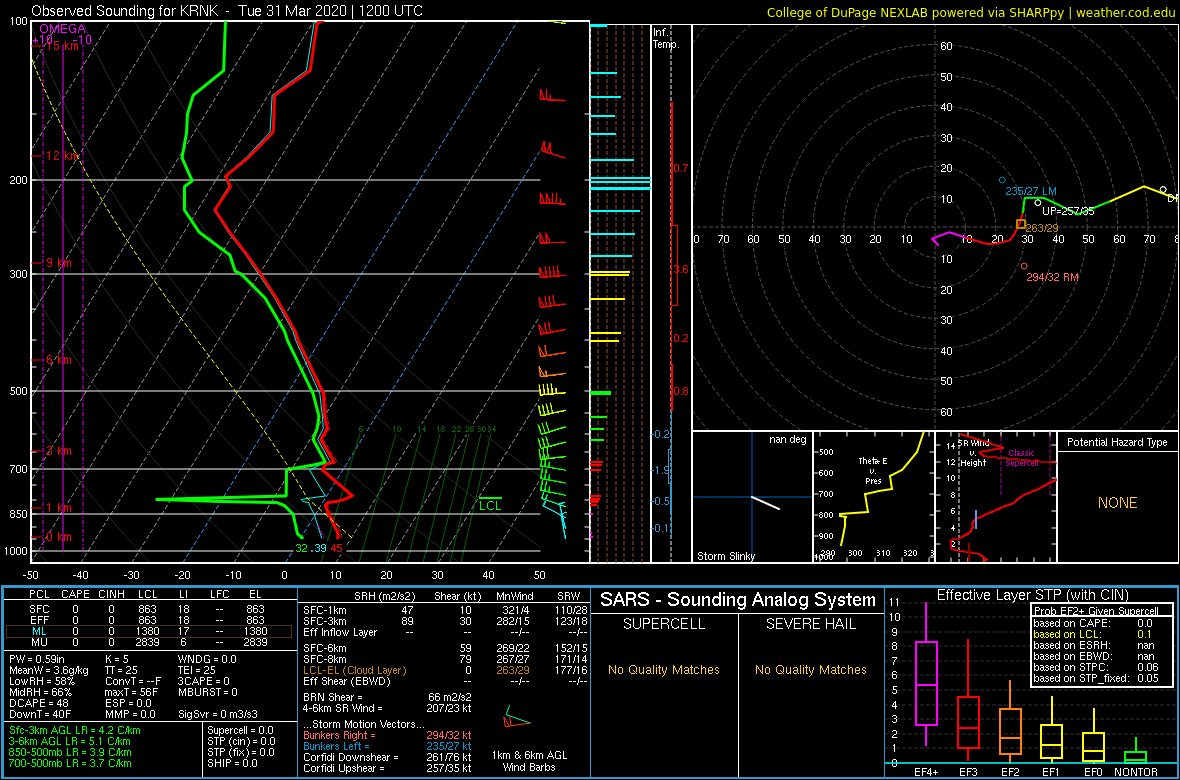Click the magenta 'OMEGA' label

[x=63, y=29]
